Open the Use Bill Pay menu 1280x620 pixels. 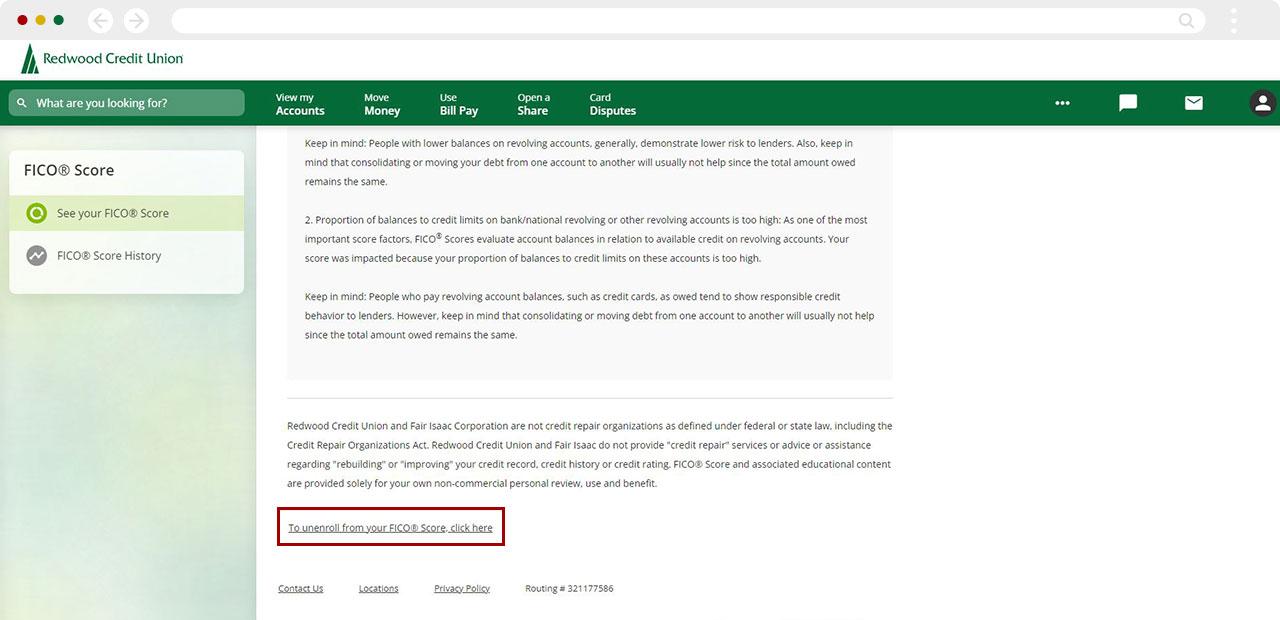(459, 104)
